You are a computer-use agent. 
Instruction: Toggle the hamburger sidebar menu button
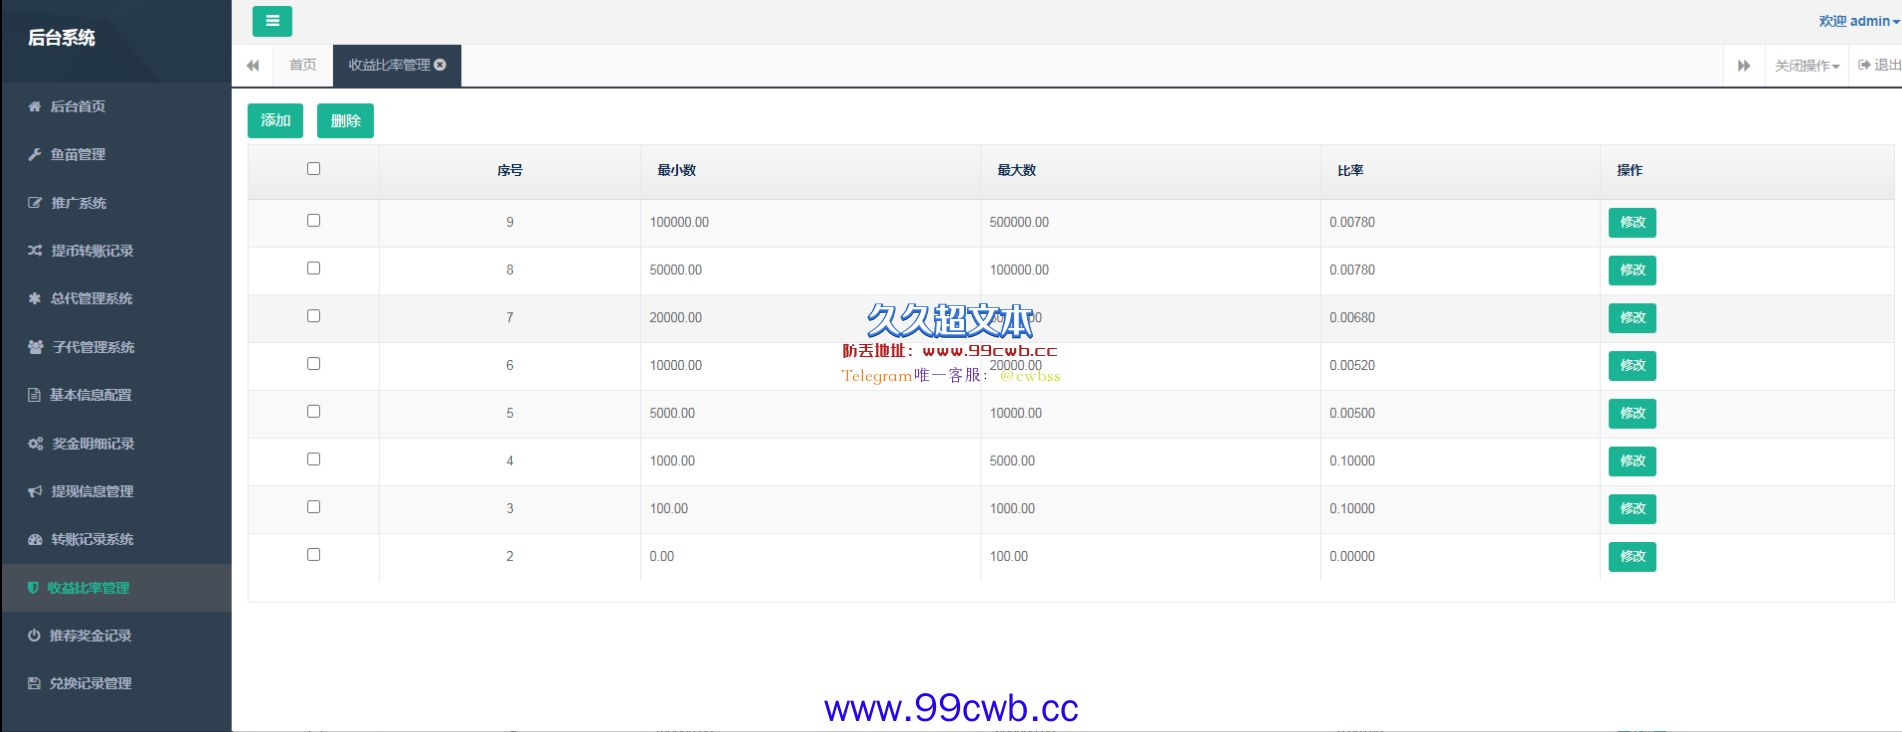point(272,21)
